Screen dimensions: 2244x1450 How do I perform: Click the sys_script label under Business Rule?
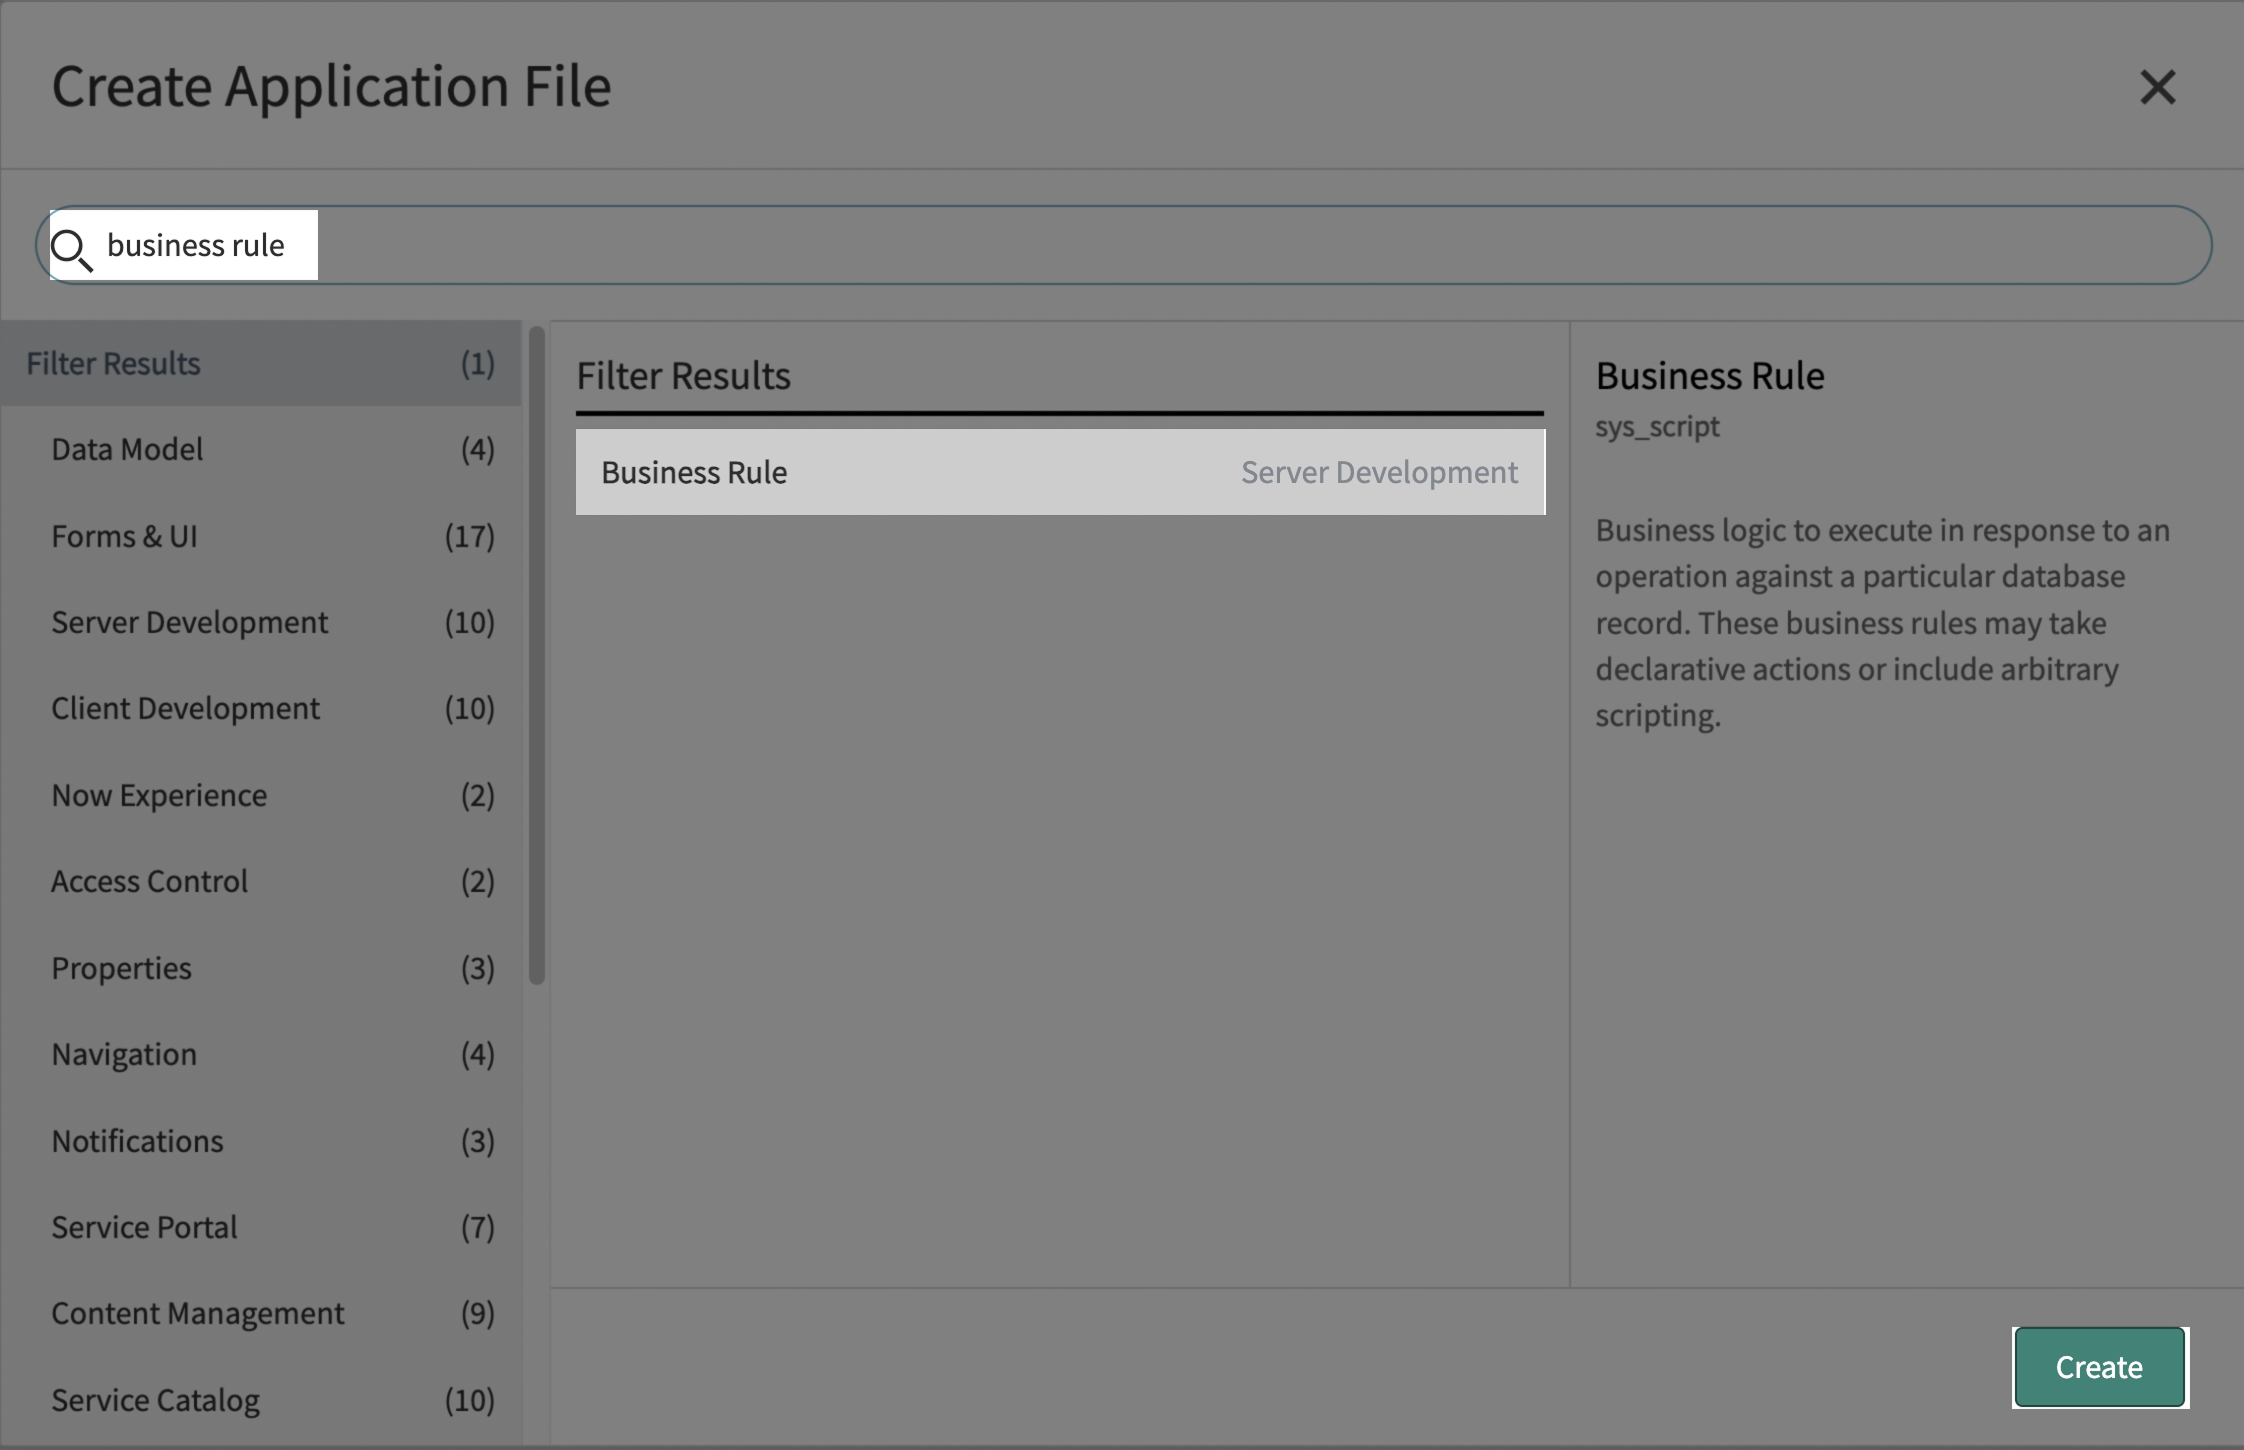click(x=1657, y=426)
